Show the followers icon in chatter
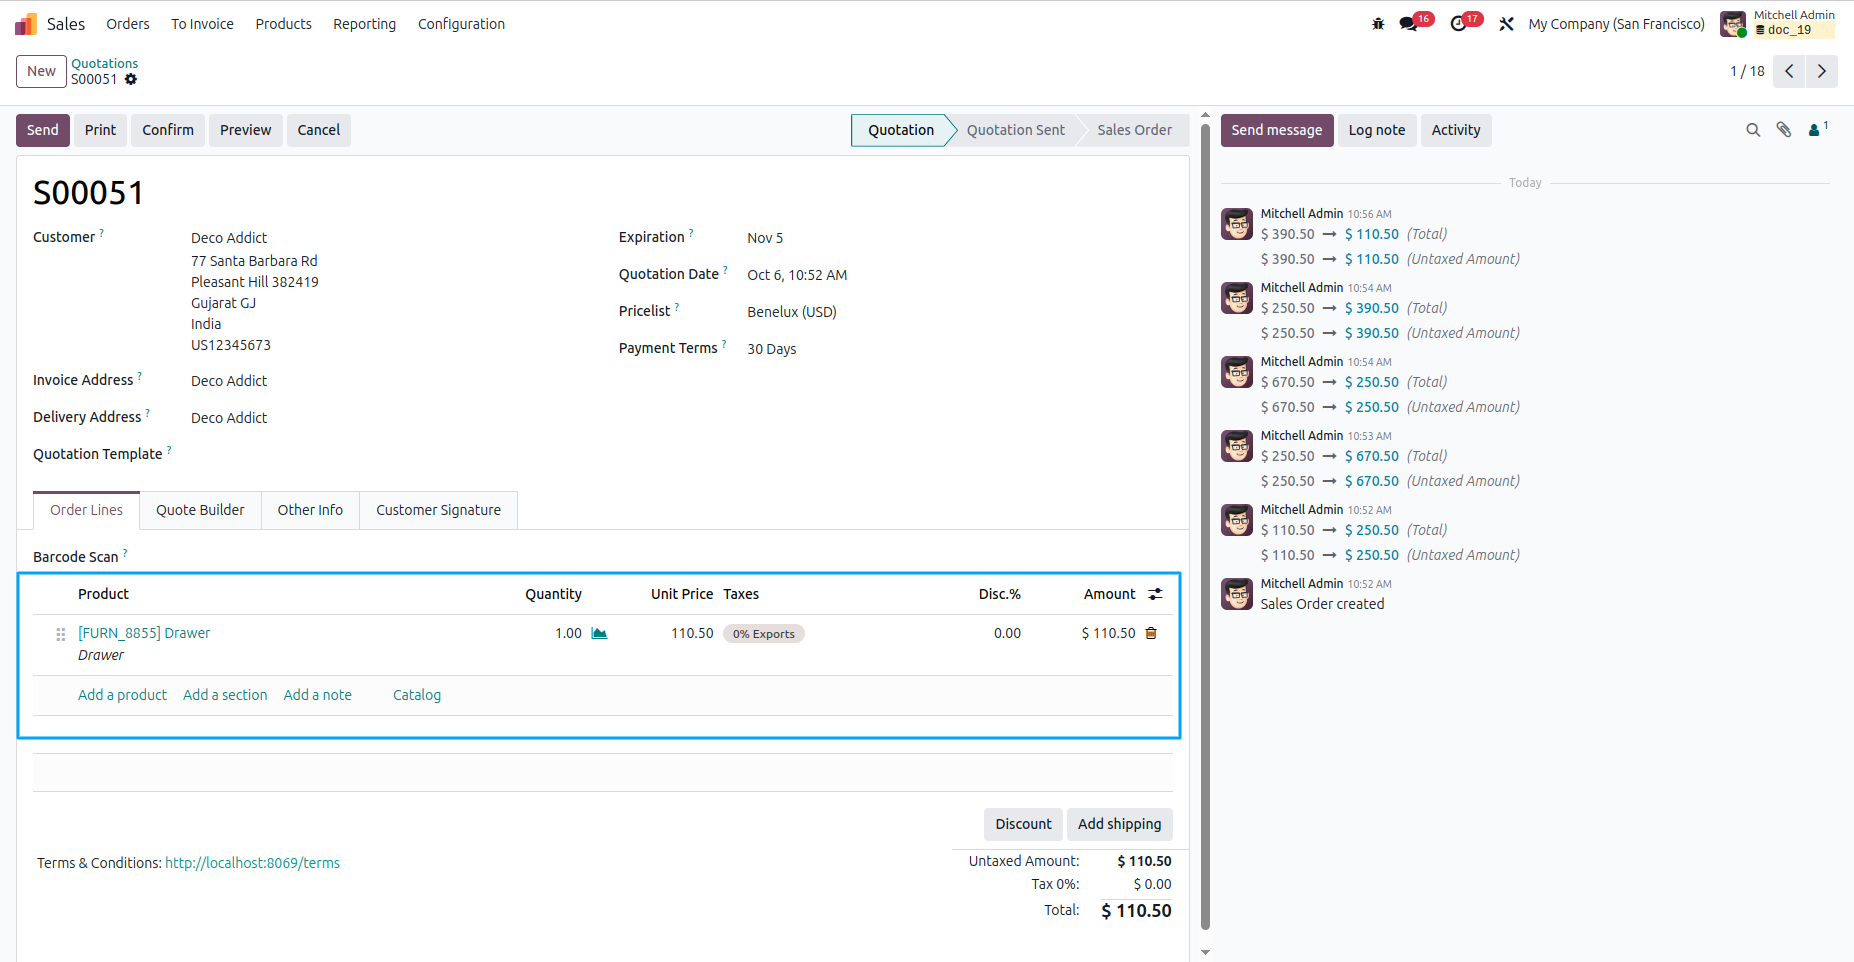The width and height of the screenshot is (1854, 962). [x=1818, y=129]
